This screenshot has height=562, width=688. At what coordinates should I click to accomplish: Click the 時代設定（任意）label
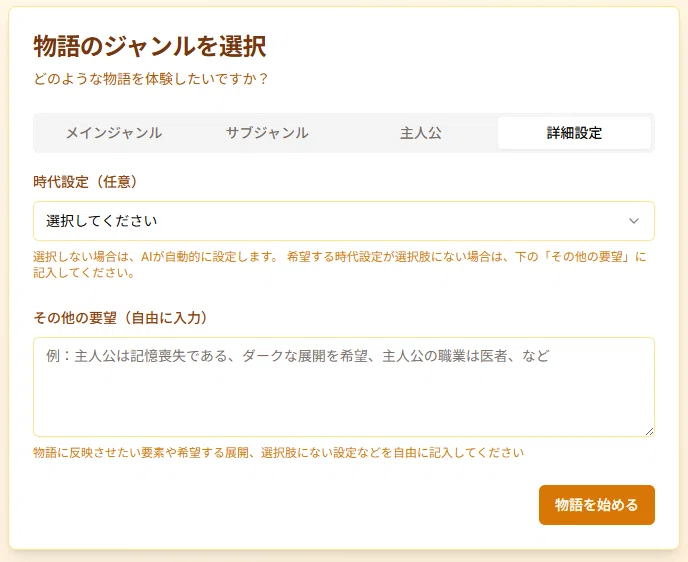pos(86,182)
